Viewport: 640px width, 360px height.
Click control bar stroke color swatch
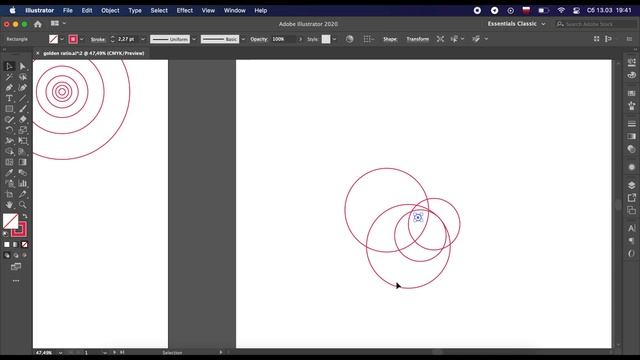point(73,39)
